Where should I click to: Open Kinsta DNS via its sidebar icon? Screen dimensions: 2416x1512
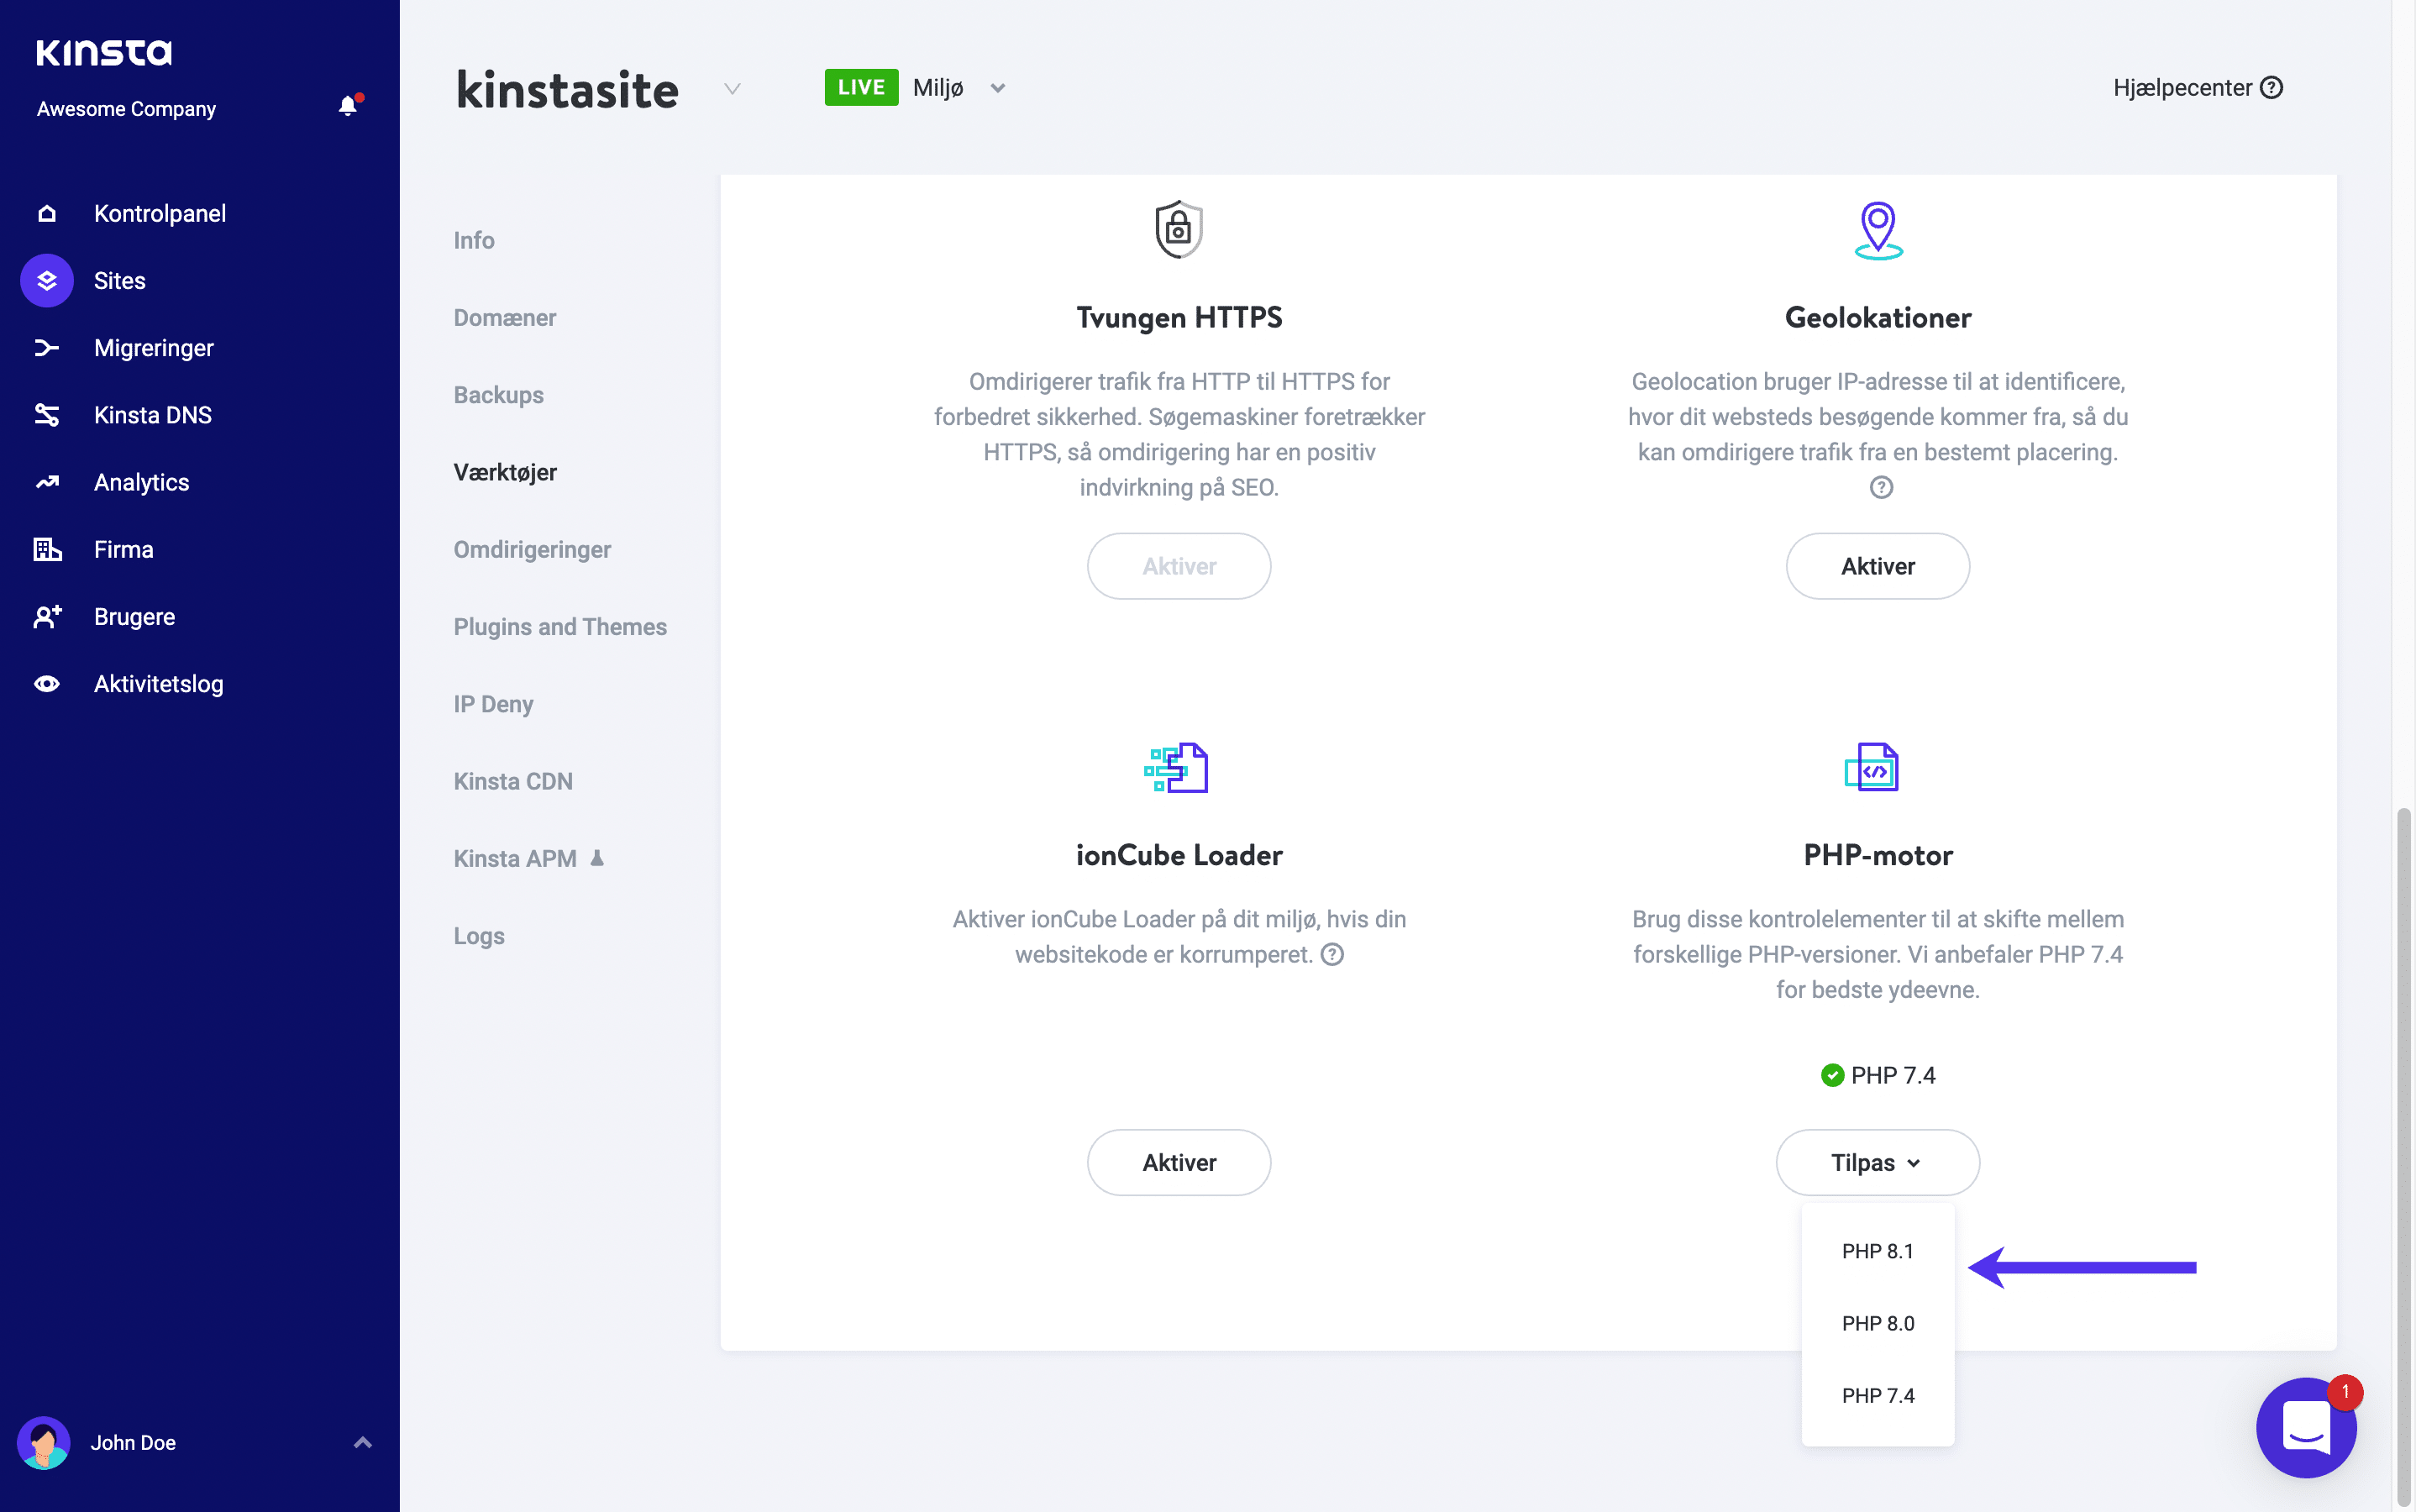[46, 414]
